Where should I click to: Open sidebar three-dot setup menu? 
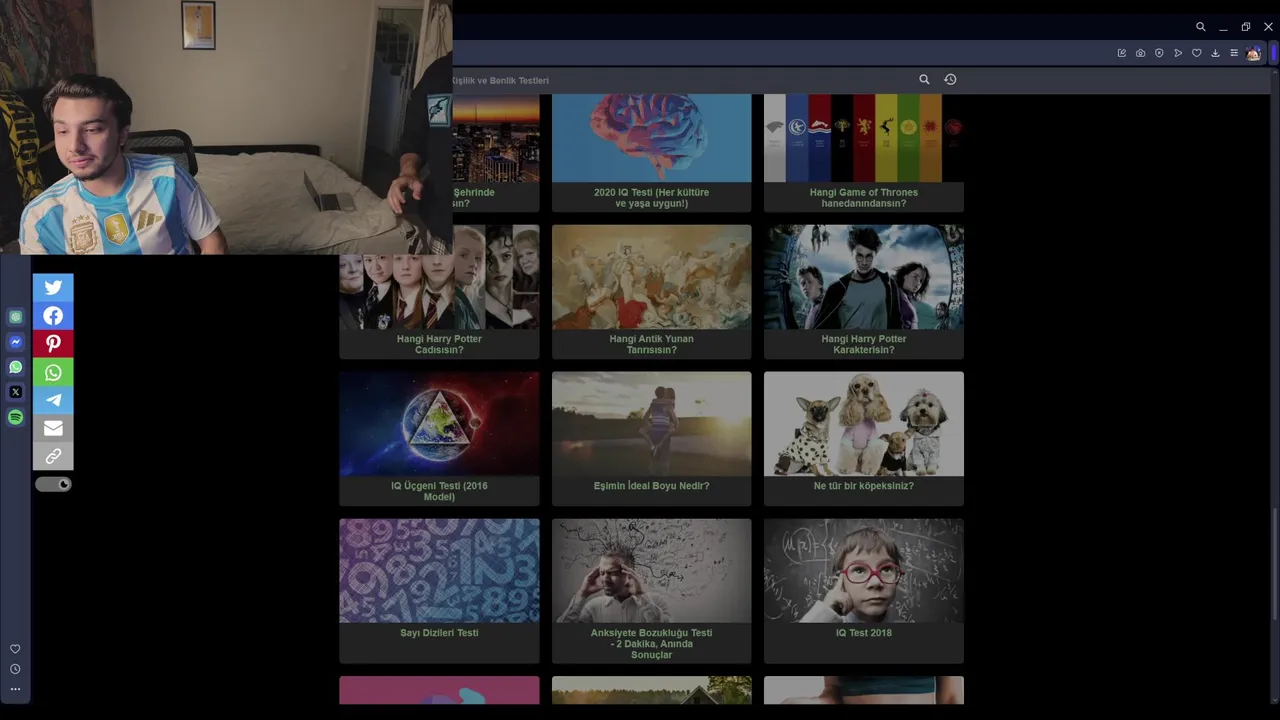click(15, 689)
